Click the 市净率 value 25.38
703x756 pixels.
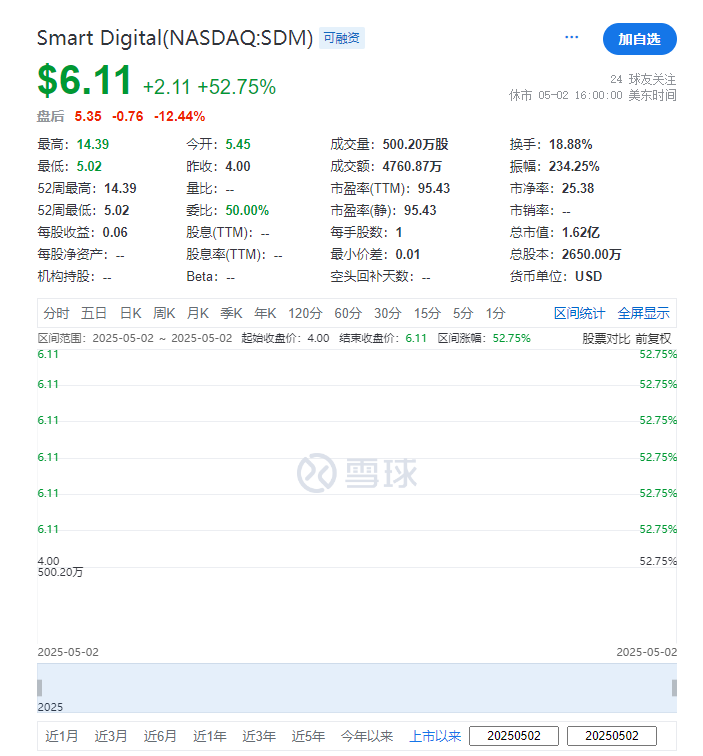[578, 188]
